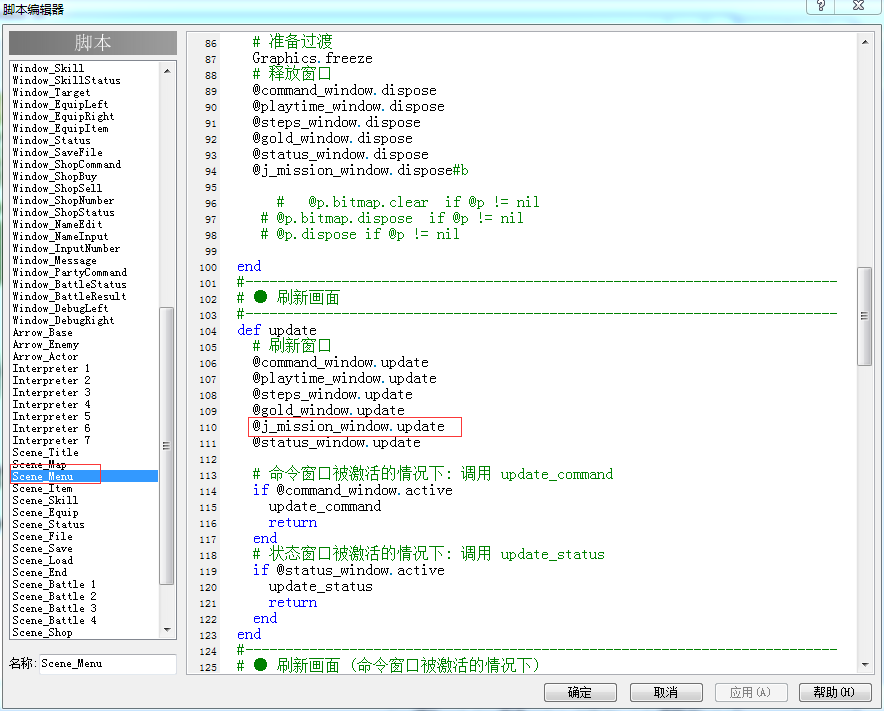
Task: Select Scene_End script
Action: (39, 572)
